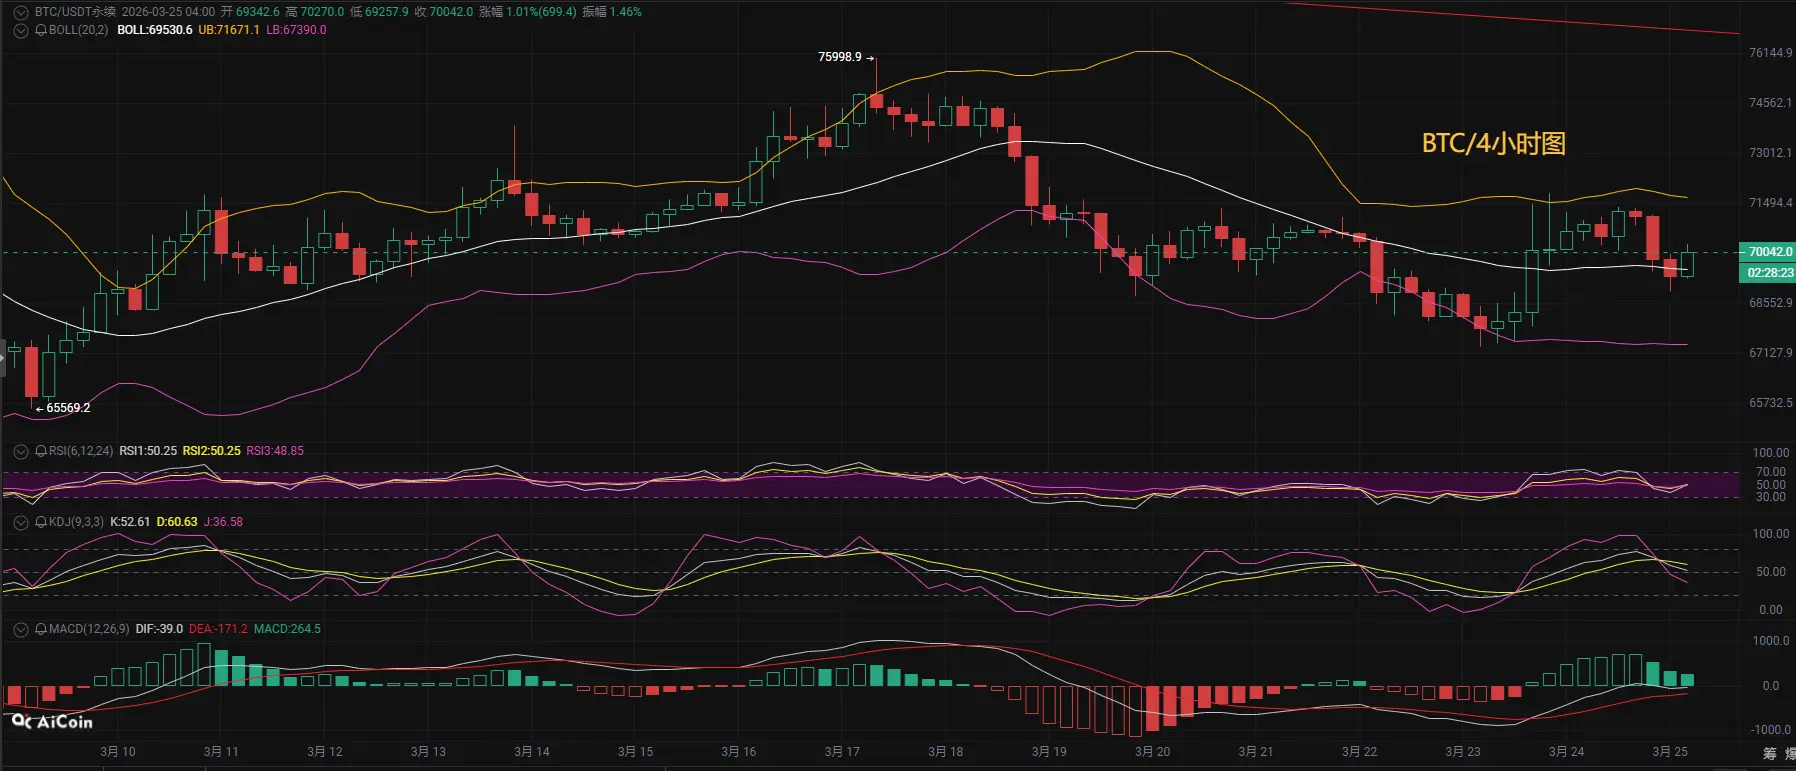Select the BOLL:69530.6 middle band value

[155, 30]
